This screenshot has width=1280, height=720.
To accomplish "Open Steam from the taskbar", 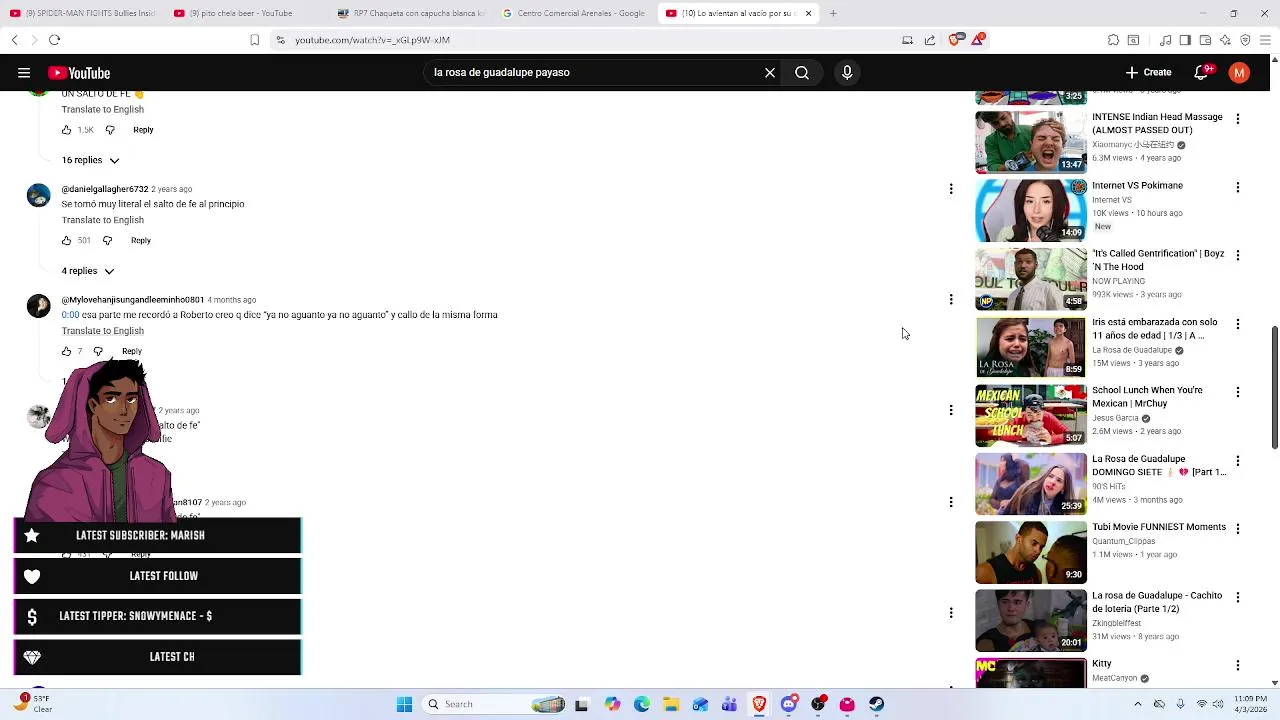I will tap(876, 705).
